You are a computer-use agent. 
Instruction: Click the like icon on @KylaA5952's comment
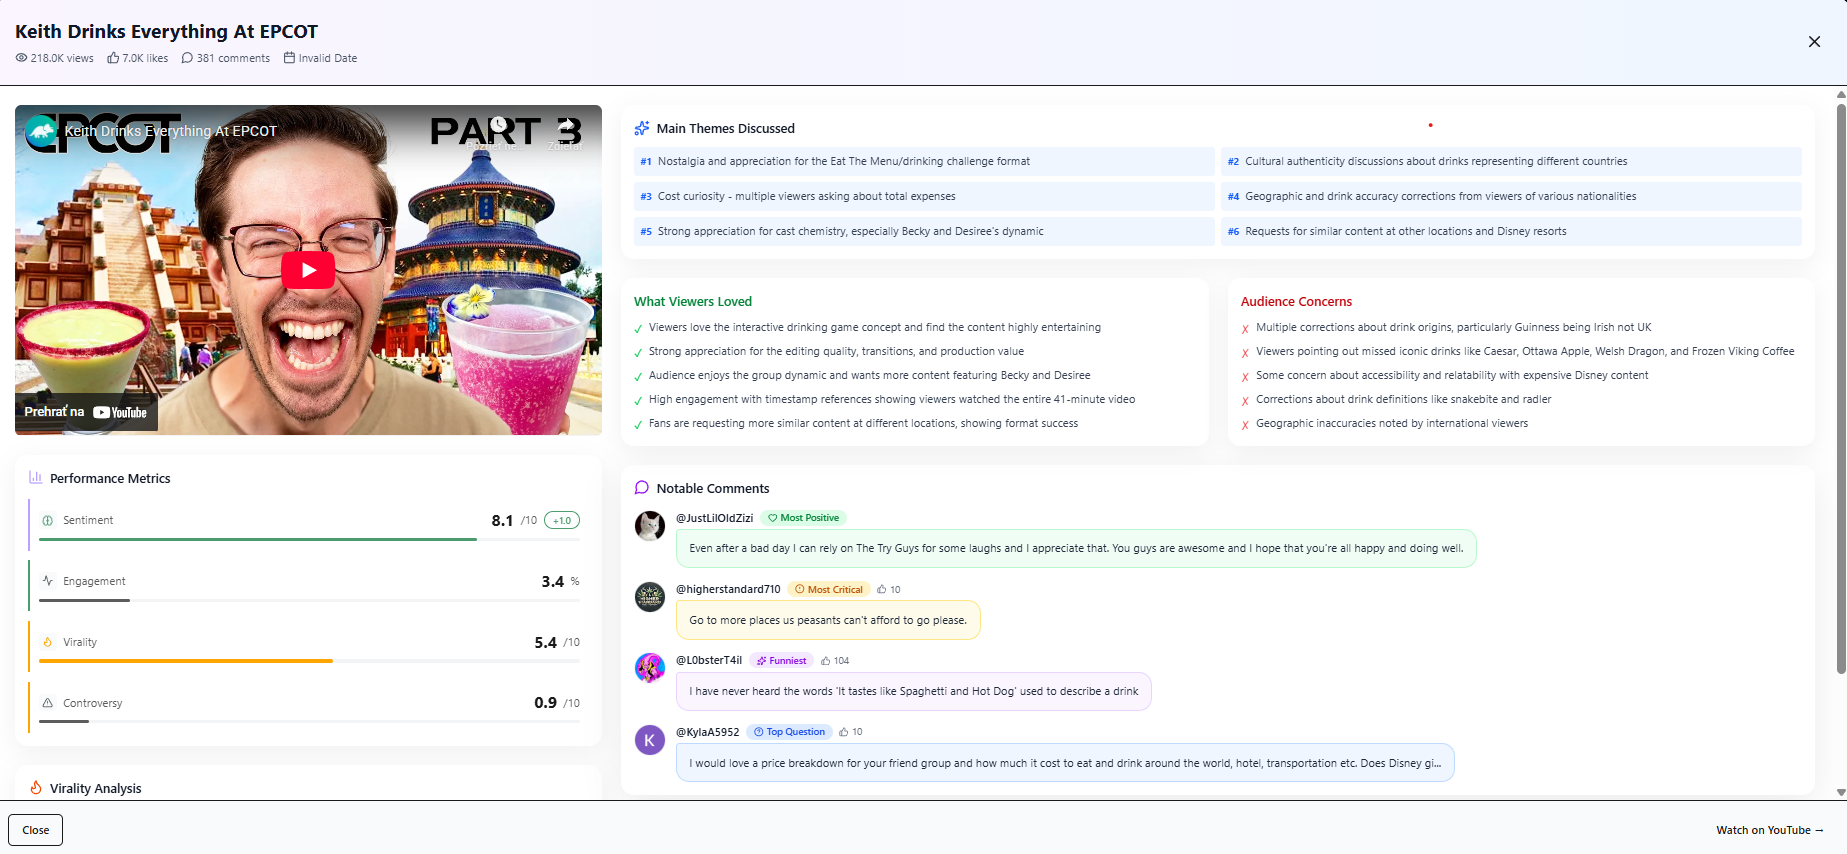[x=844, y=732]
